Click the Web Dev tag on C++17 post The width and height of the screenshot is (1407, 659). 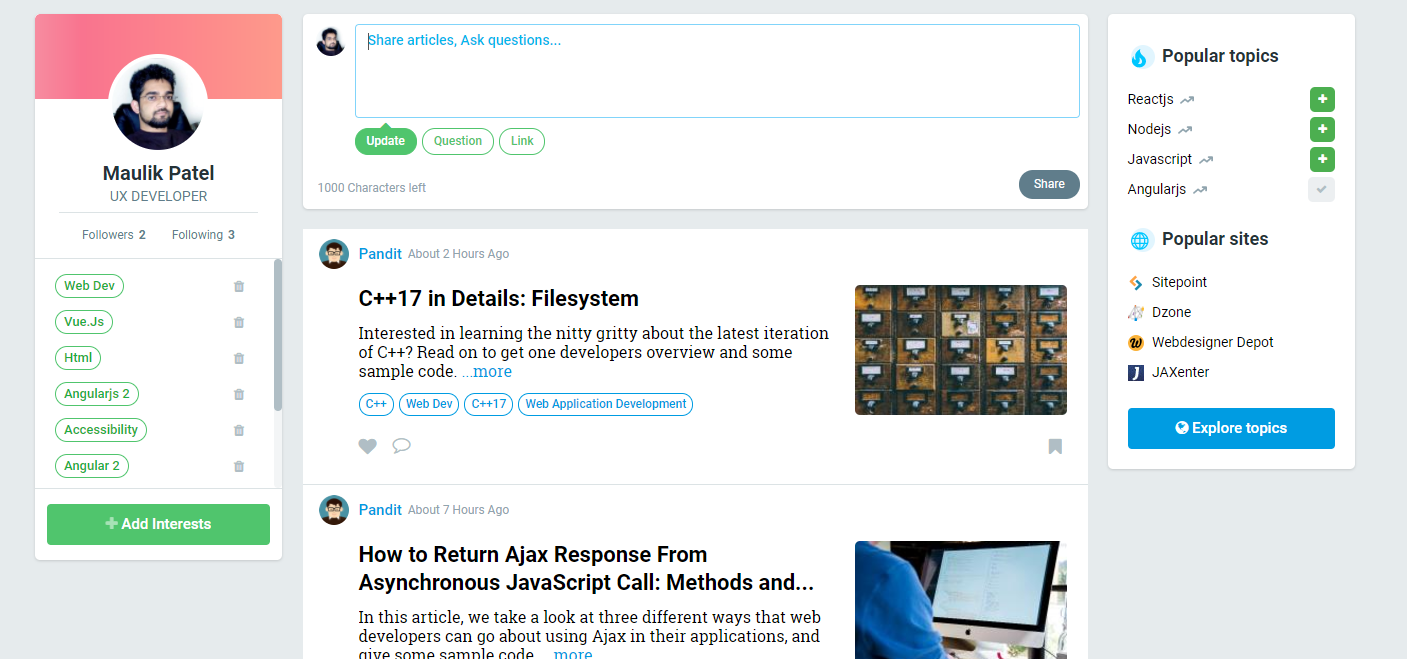(429, 404)
